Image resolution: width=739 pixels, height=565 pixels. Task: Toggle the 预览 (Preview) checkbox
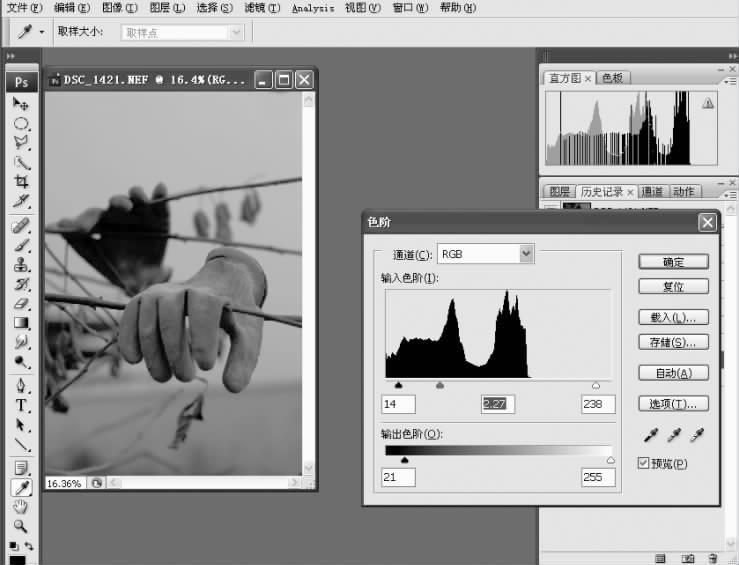(x=644, y=463)
